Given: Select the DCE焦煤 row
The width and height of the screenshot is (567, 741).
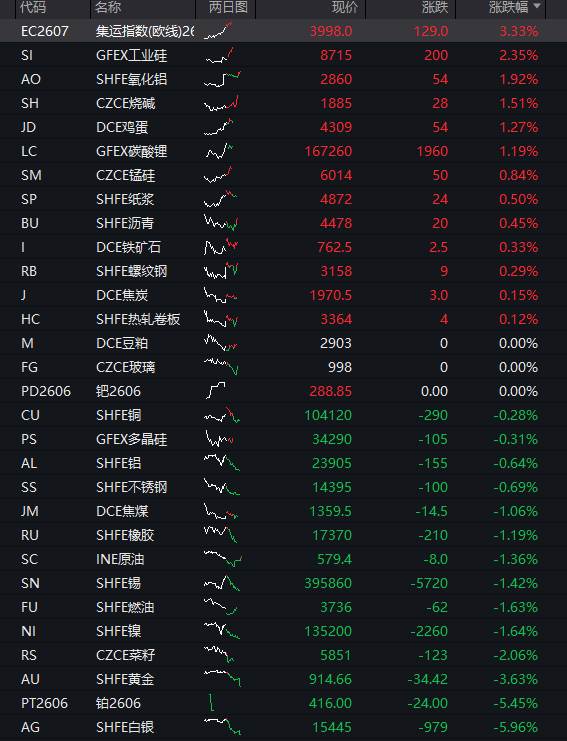Looking at the screenshot, I should (284, 511).
